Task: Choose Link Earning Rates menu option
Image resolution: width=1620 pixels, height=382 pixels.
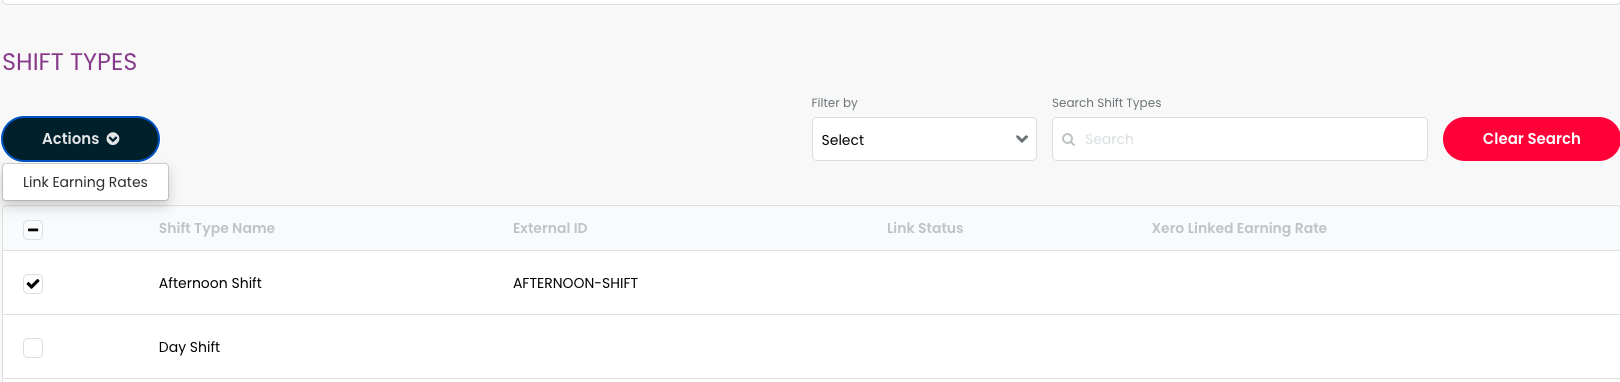Action: tap(85, 182)
